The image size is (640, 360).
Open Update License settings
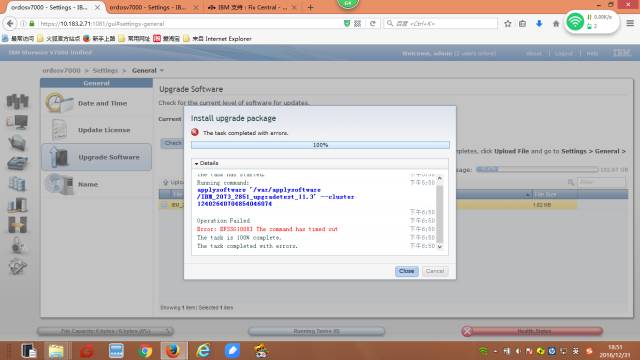97,130
